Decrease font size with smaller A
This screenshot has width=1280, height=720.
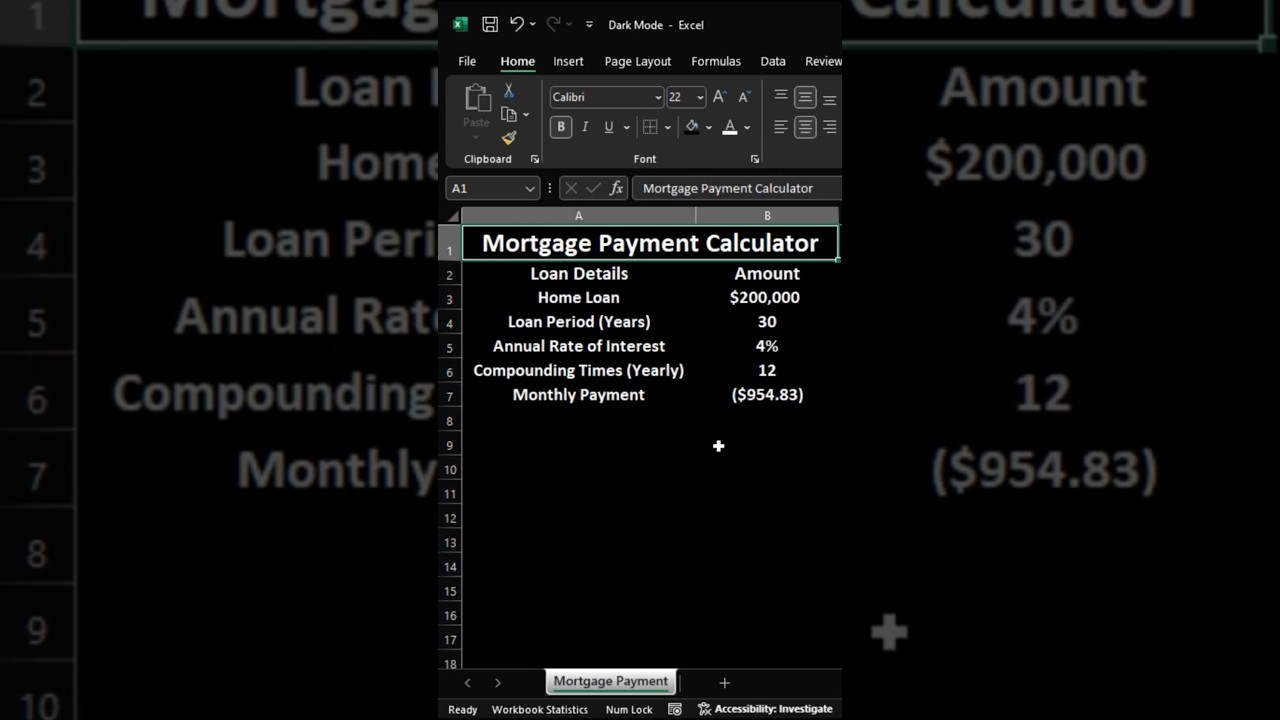tap(743, 97)
